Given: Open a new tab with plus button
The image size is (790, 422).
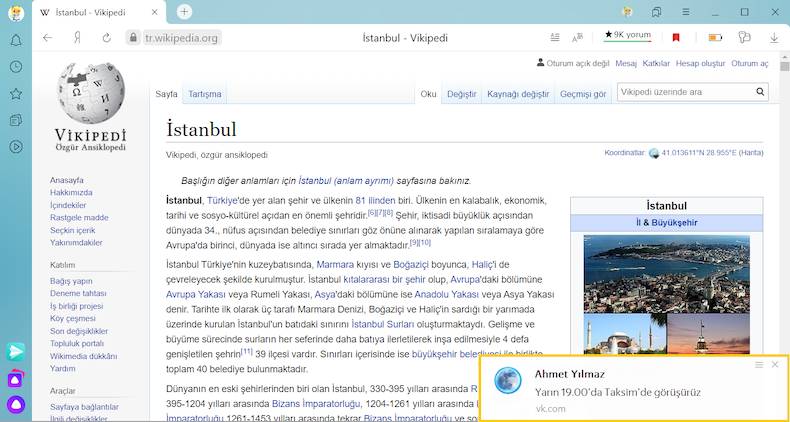Looking at the screenshot, I should coord(184,12).
